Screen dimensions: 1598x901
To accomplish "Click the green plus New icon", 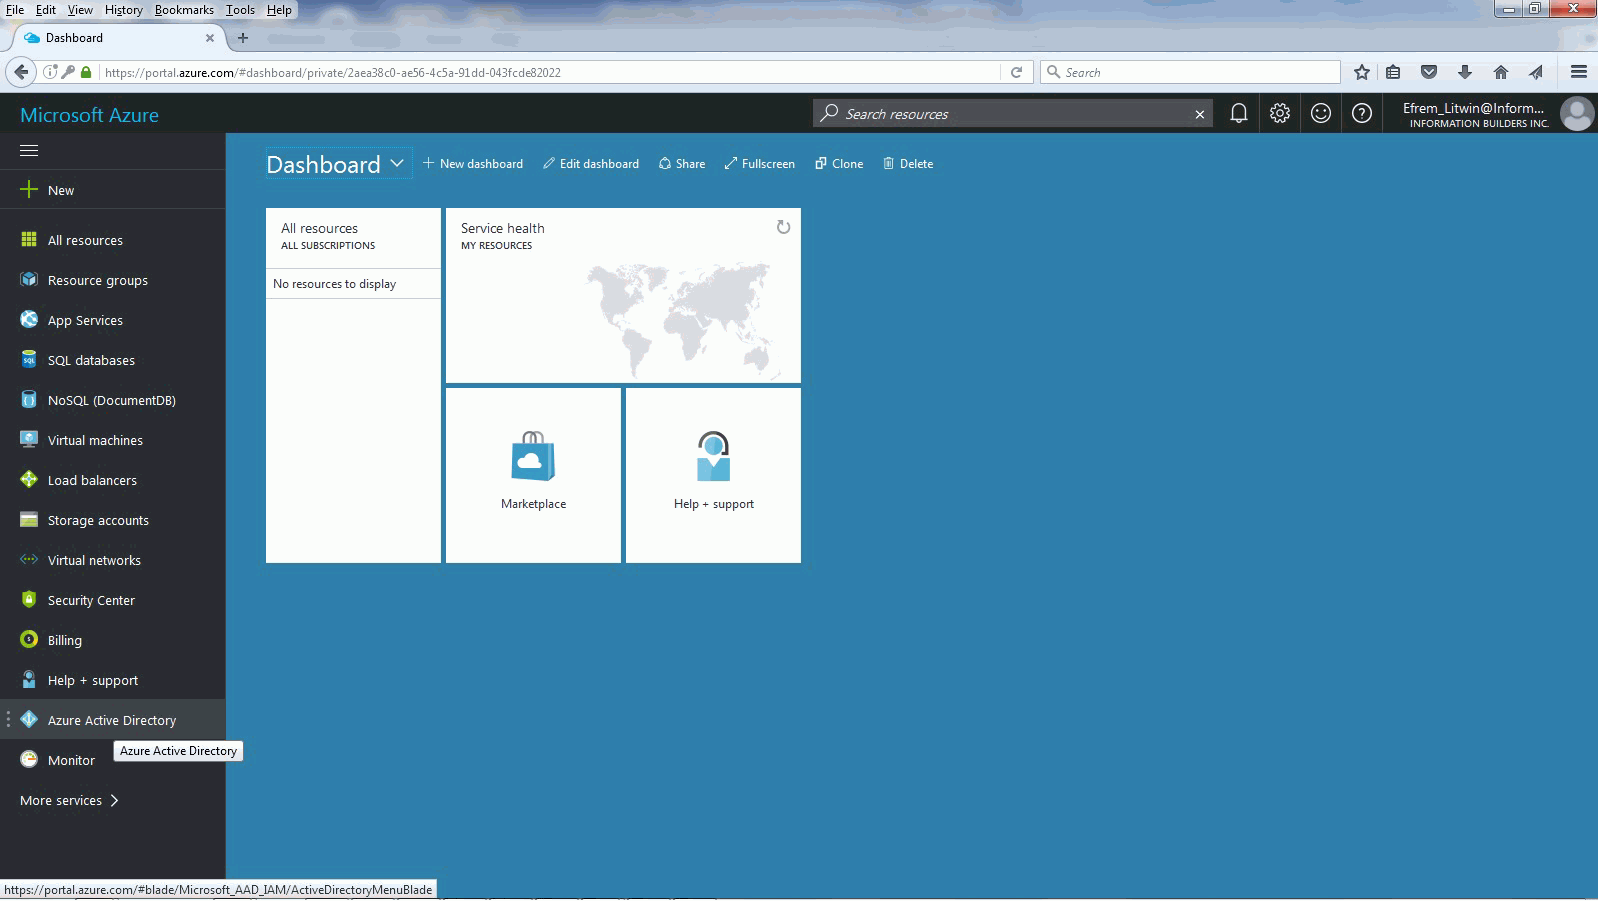I will 29,190.
